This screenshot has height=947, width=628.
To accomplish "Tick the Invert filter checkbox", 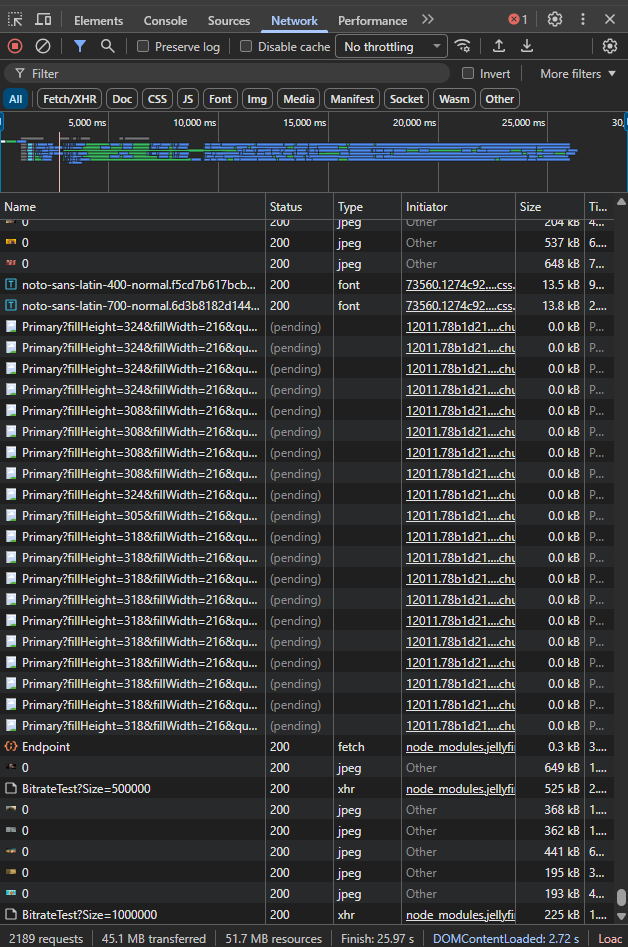I will (x=468, y=74).
